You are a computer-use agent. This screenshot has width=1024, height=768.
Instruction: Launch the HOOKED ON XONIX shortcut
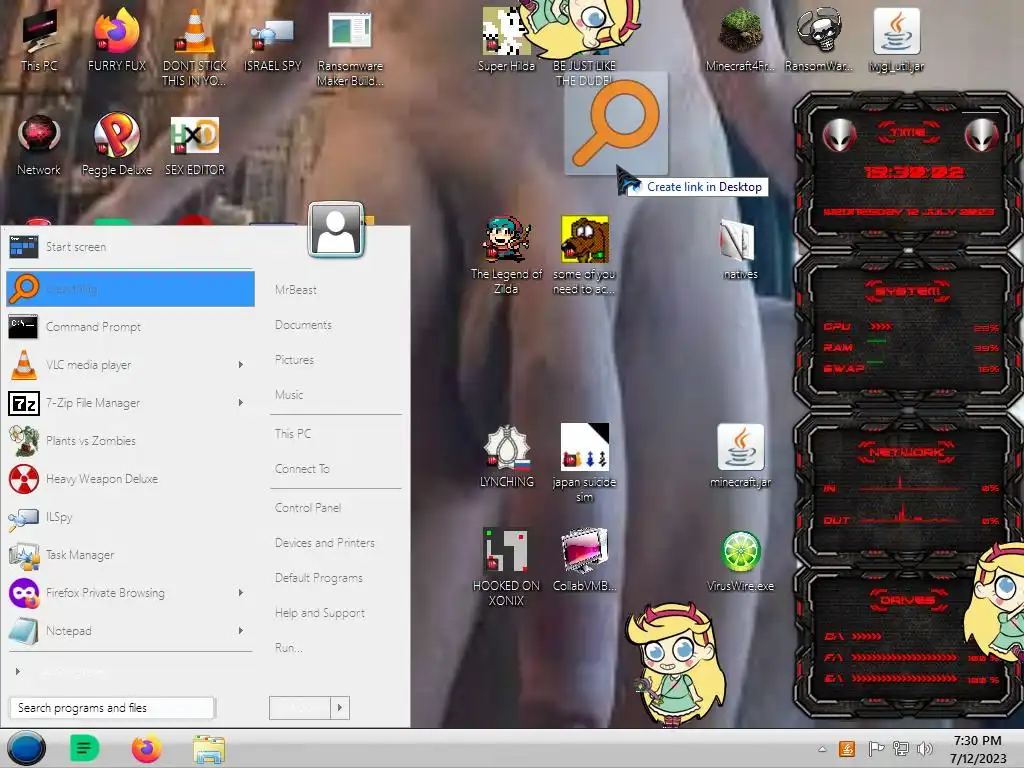pyautogui.click(x=506, y=567)
